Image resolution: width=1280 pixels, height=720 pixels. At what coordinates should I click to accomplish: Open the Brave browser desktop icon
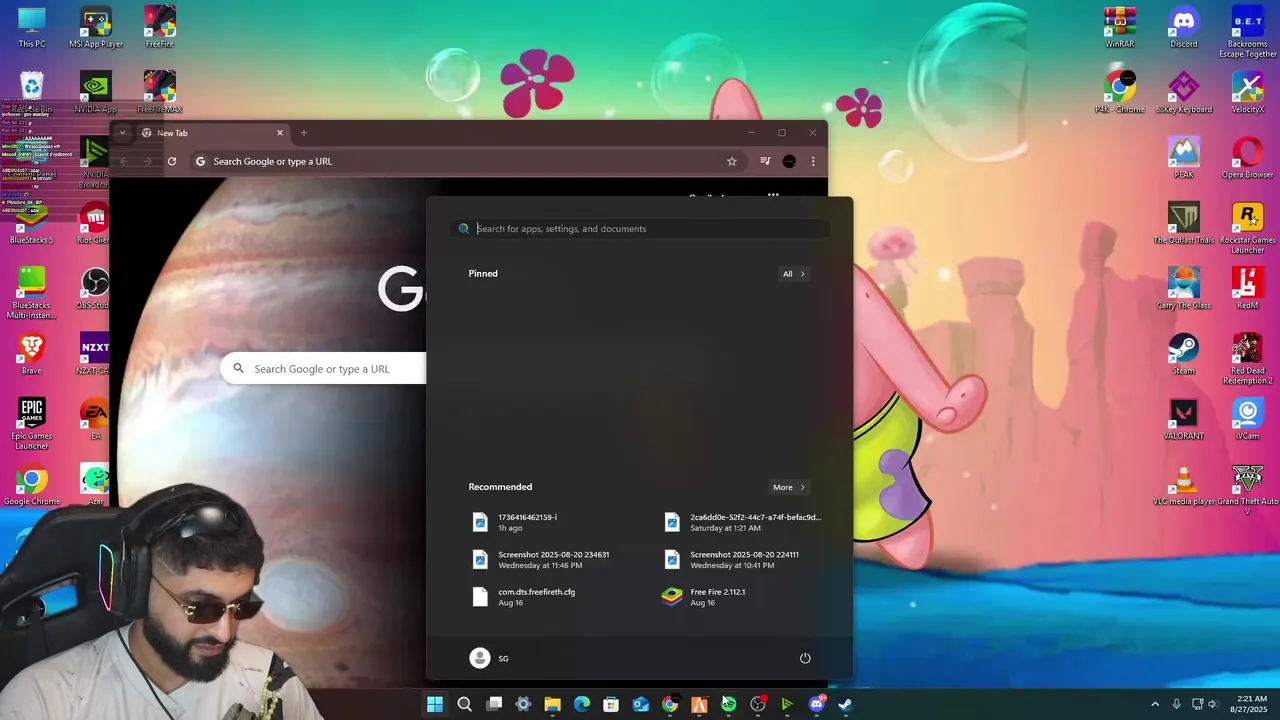32,354
